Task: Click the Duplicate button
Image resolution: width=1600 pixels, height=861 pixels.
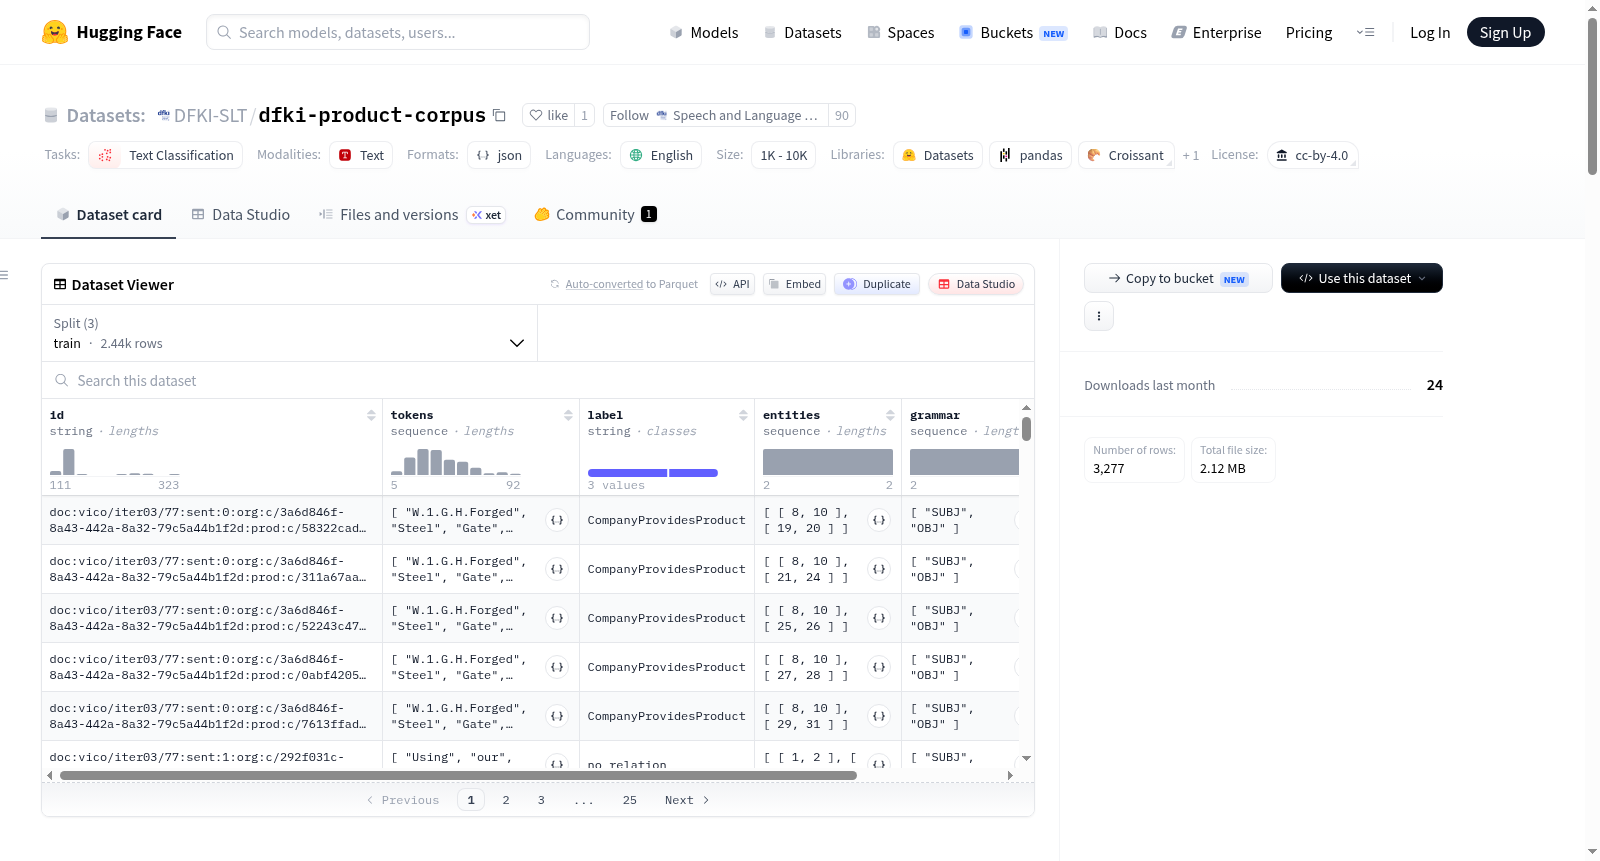Action: pyautogui.click(x=876, y=284)
